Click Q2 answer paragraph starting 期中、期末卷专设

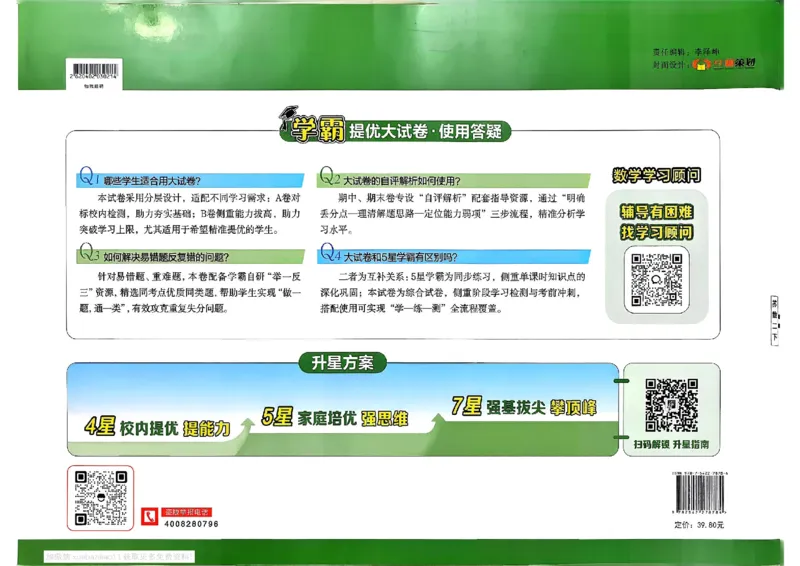453,214
